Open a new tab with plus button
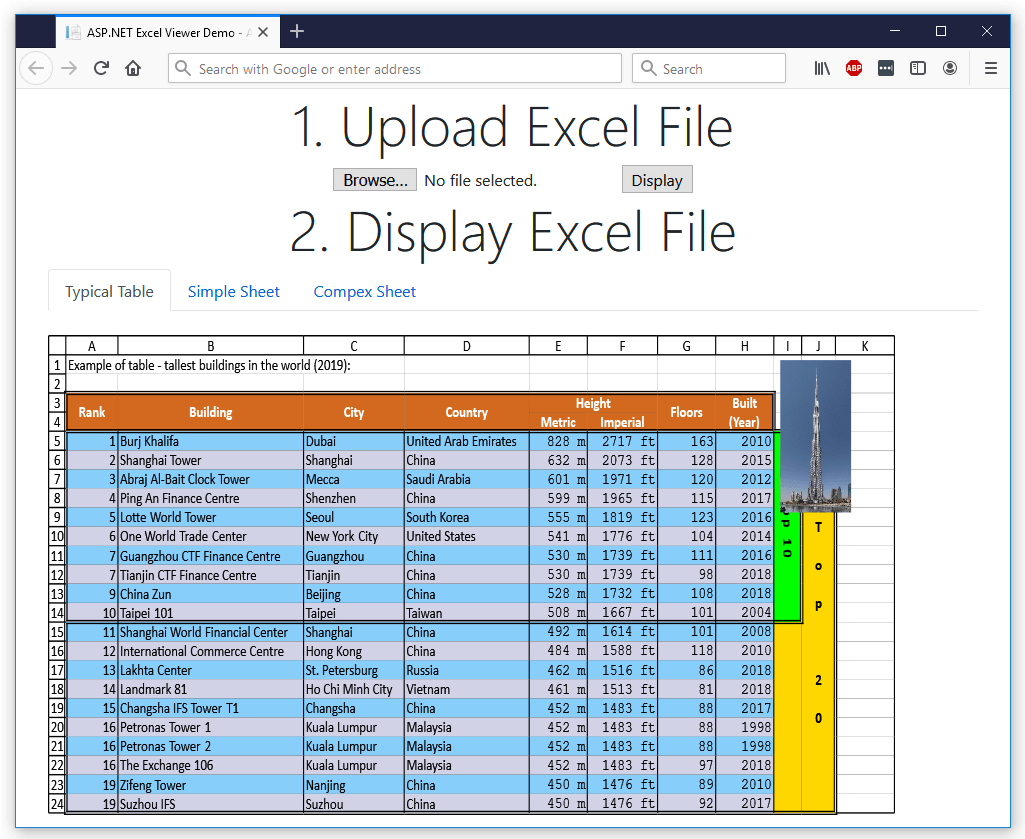The image size is (1025, 839). (297, 32)
